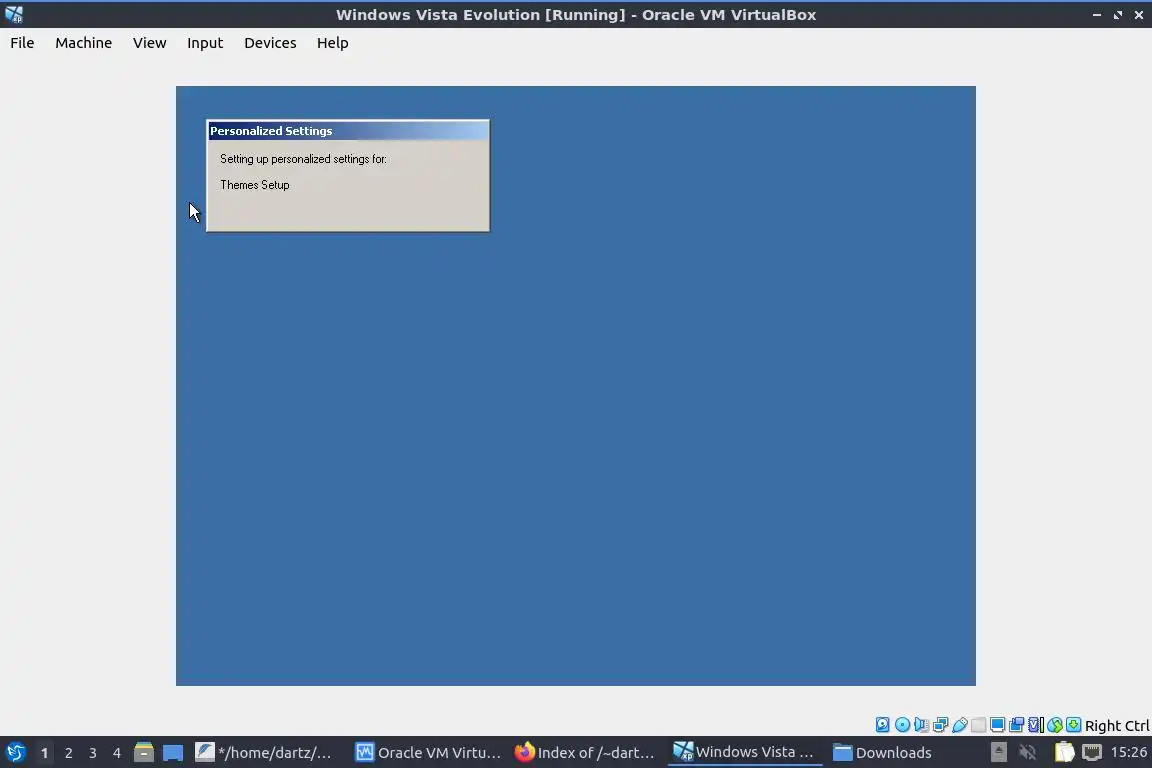Click the display status monitor icon

point(998,725)
